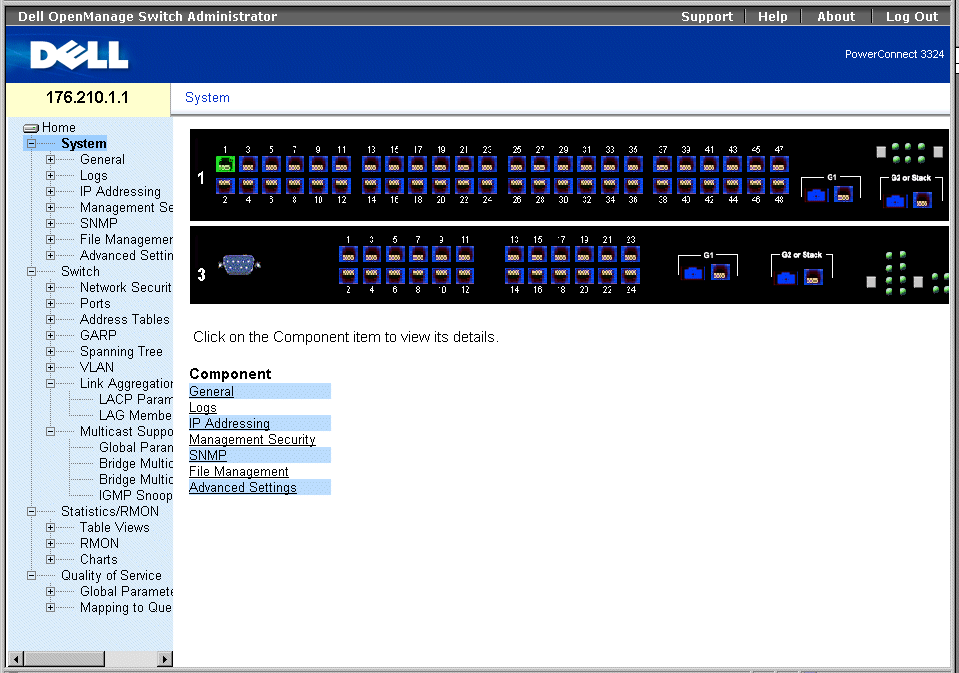This screenshot has height=673, width=959.
Task: Click port 24 on unit 3
Action: tap(631, 275)
